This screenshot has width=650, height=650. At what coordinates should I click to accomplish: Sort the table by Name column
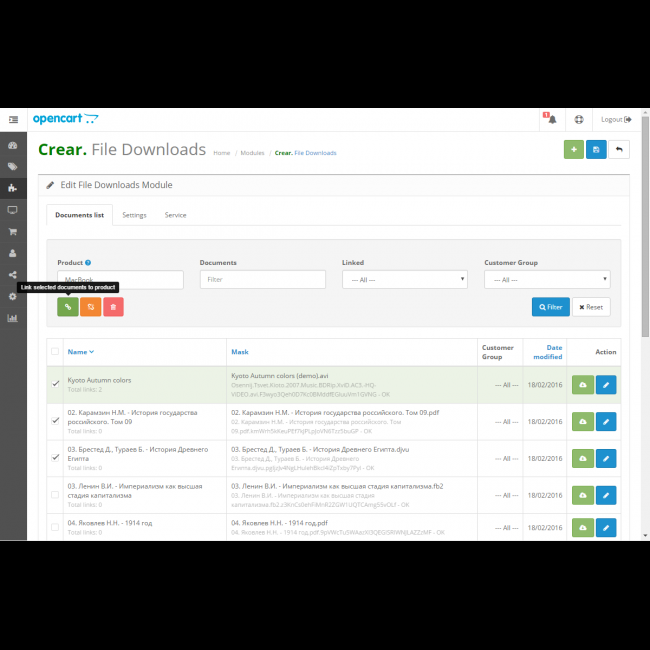pos(80,352)
